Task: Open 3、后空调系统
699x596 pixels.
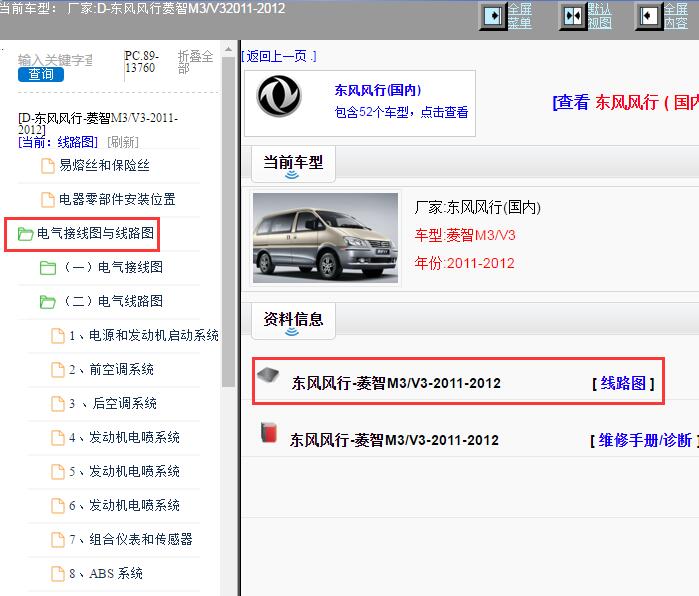Action: click(x=113, y=403)
